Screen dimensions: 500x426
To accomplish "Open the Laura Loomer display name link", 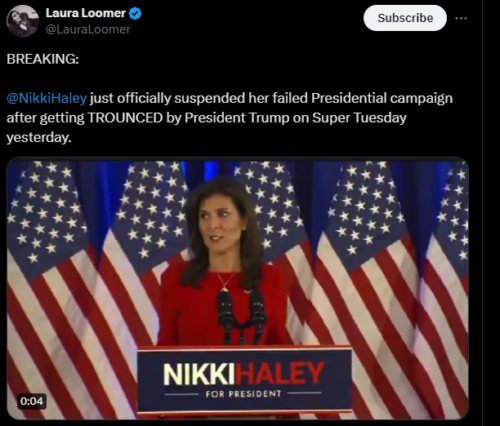I will 85,13.
